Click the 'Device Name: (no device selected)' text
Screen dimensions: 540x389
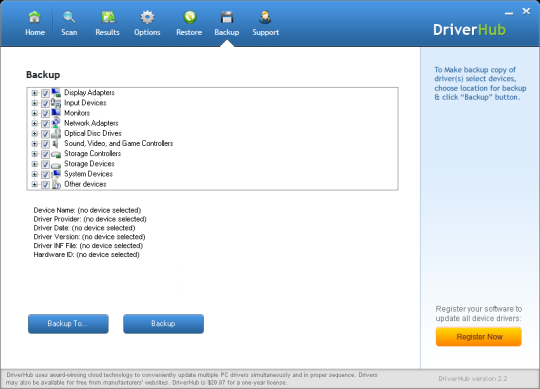87,210
